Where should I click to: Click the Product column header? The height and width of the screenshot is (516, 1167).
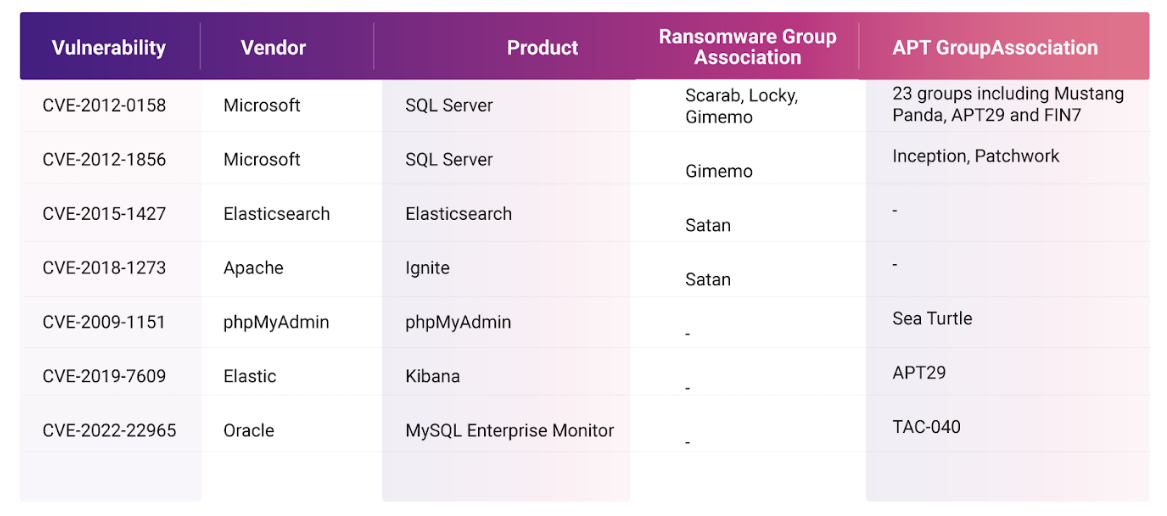pyautogui.click(x=542, y=48)
